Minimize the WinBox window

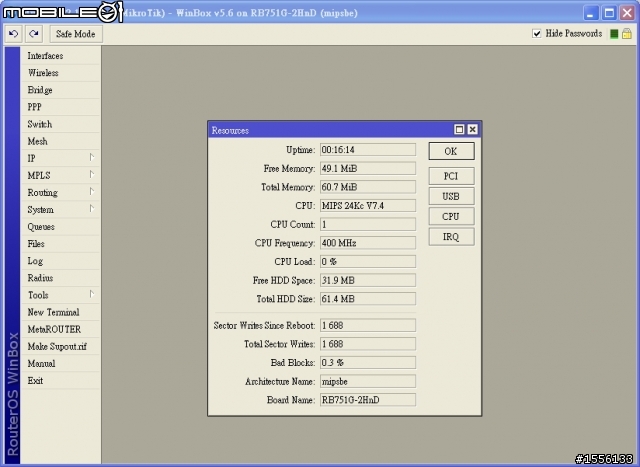click(x=590, y=13)
